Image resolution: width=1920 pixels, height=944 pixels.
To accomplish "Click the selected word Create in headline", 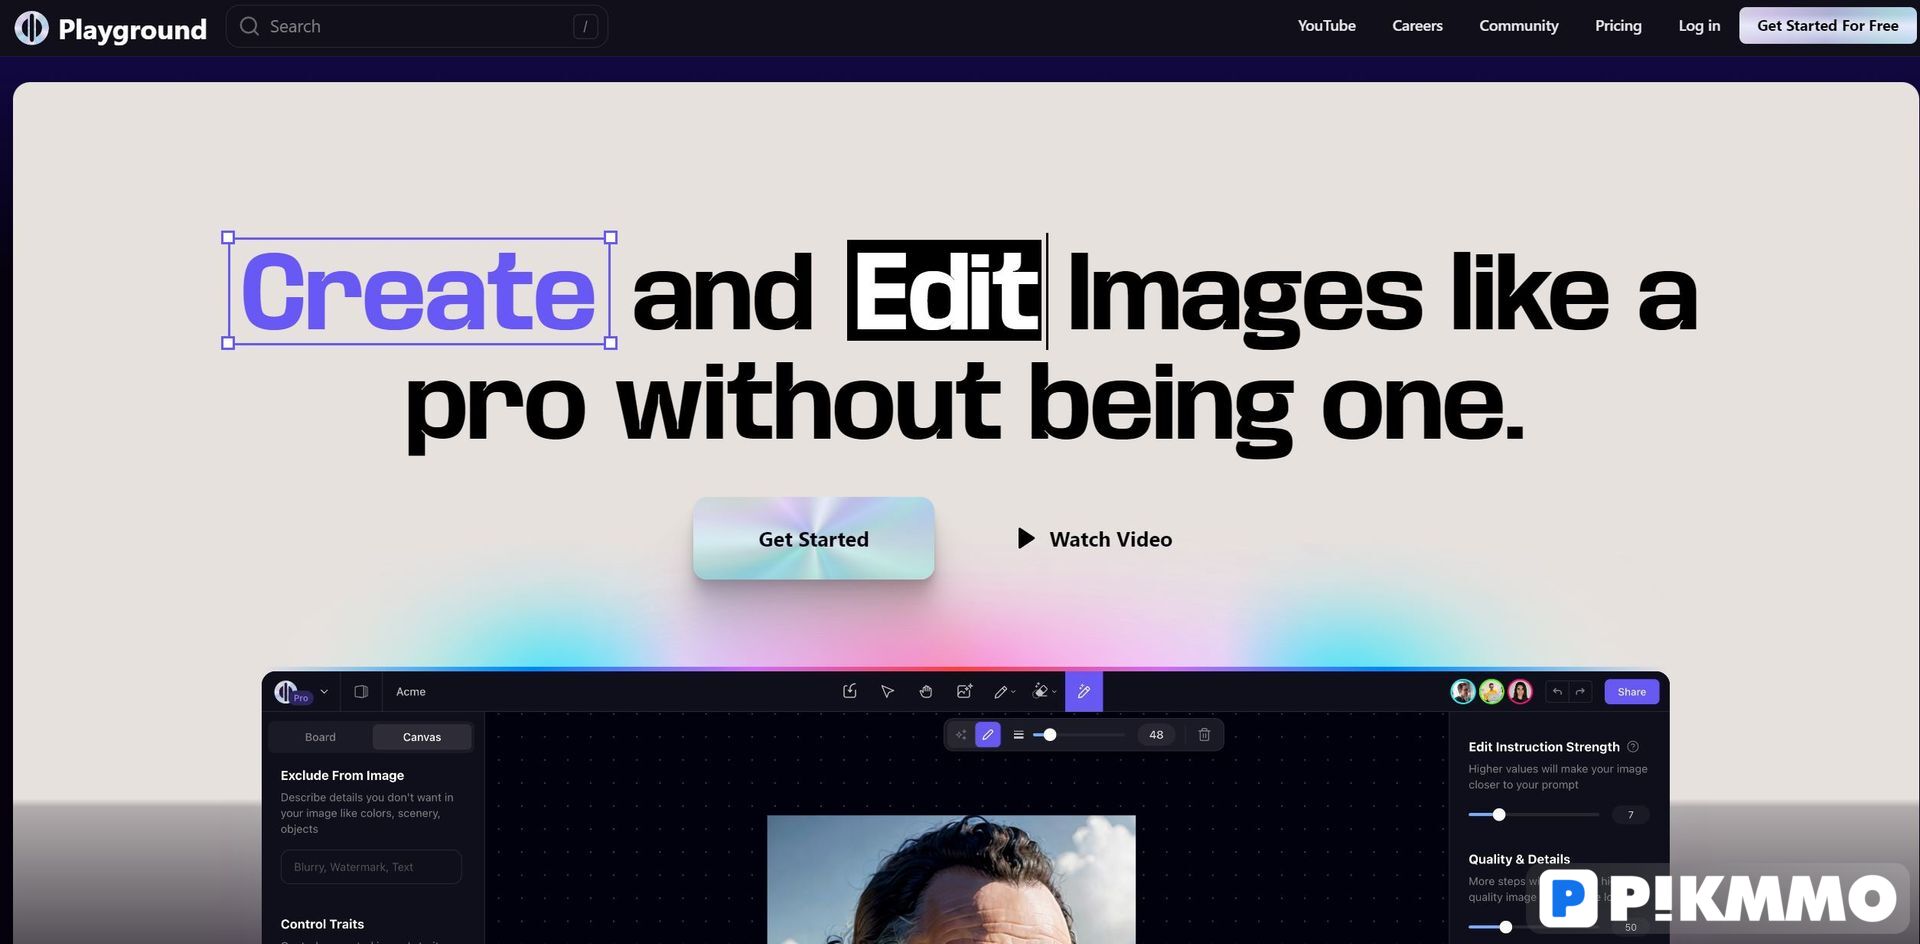I will (x=418, y=291).
